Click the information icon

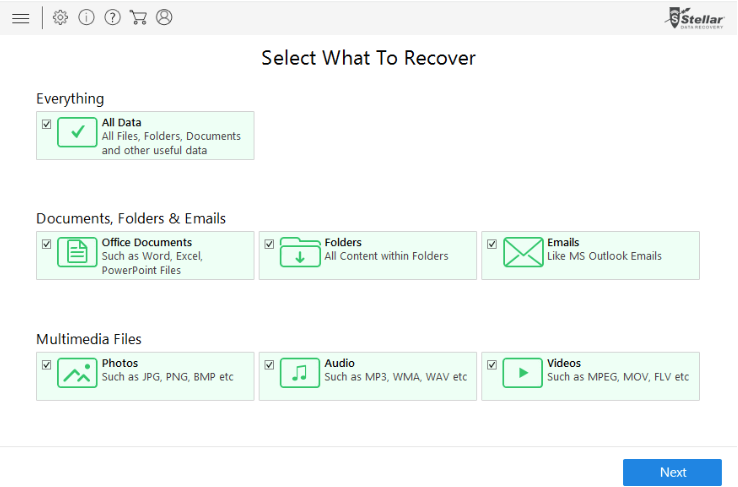tap(86, 17)
